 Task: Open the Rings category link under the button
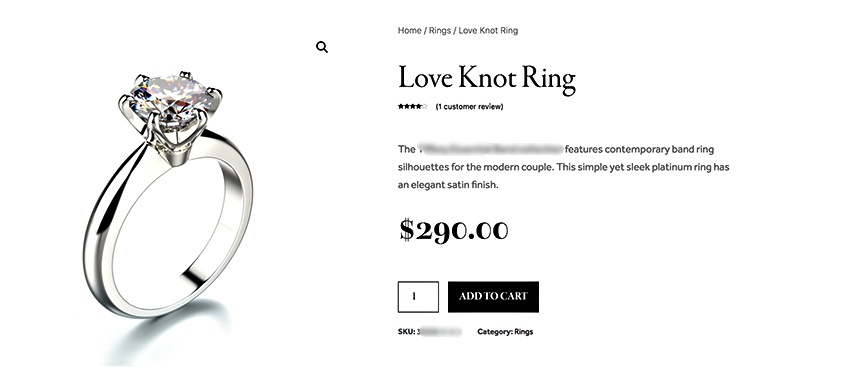(x=524, y=332)
